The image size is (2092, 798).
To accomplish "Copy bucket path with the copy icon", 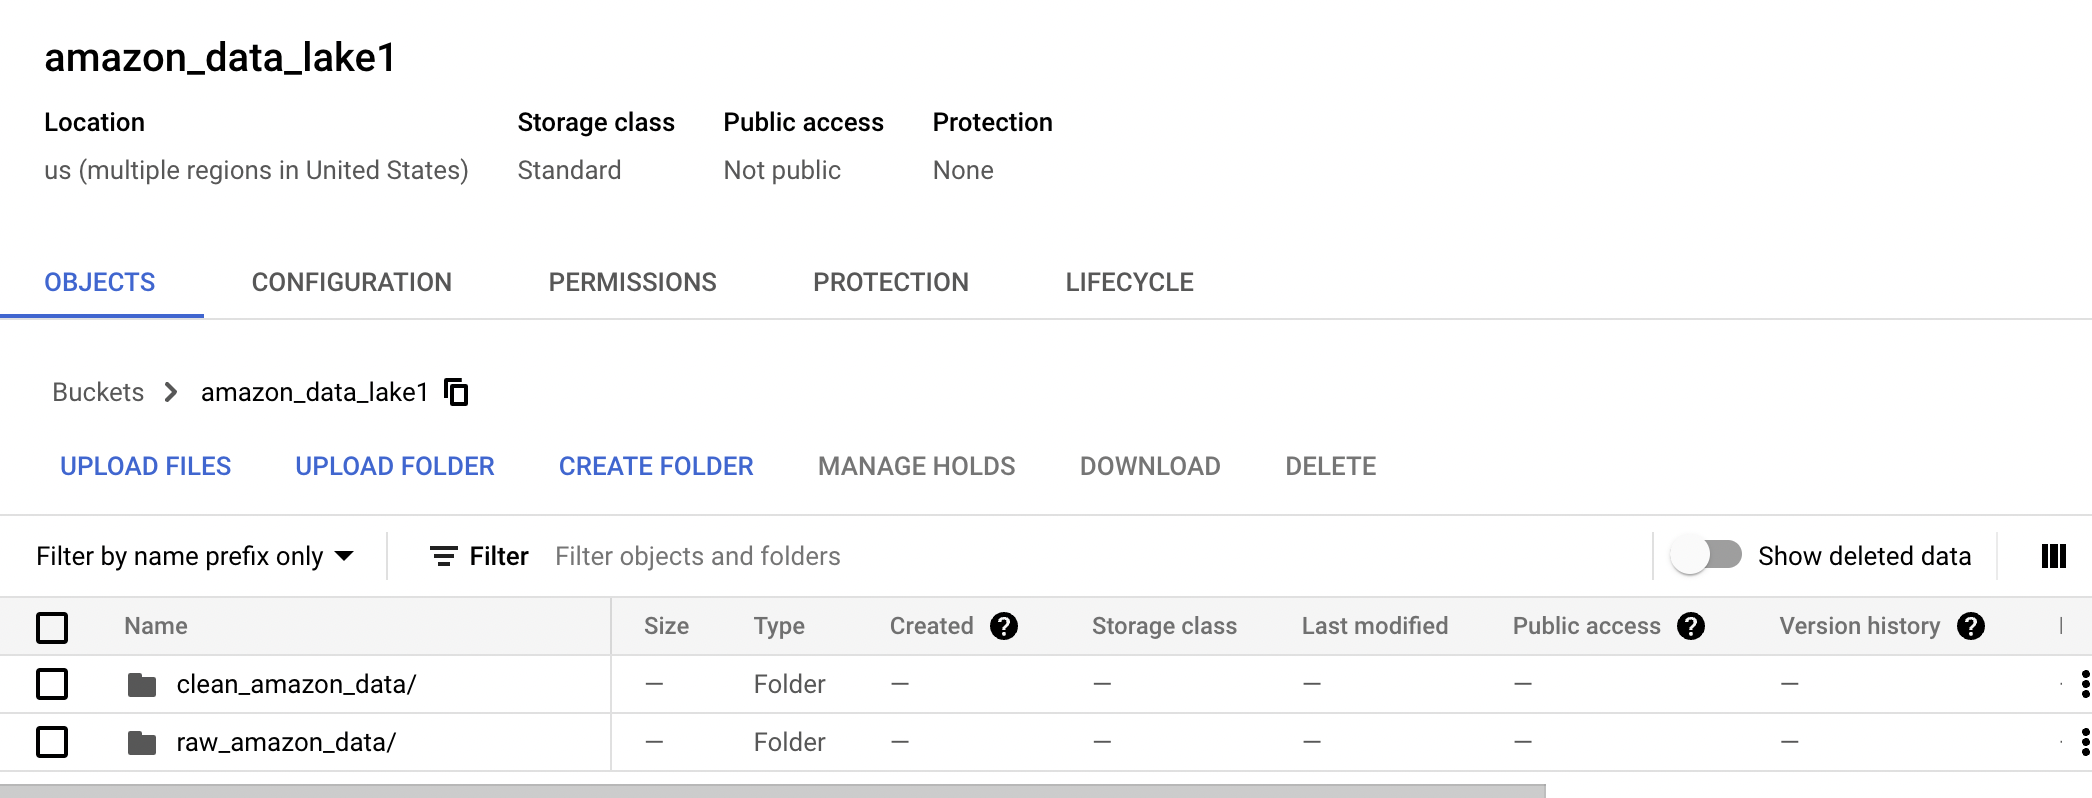I will point(456,392).
